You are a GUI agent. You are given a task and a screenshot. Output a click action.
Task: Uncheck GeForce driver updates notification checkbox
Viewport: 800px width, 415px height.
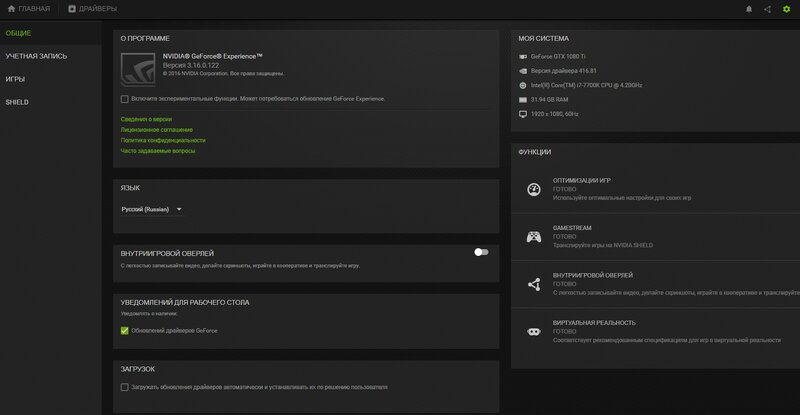[124, 331]
